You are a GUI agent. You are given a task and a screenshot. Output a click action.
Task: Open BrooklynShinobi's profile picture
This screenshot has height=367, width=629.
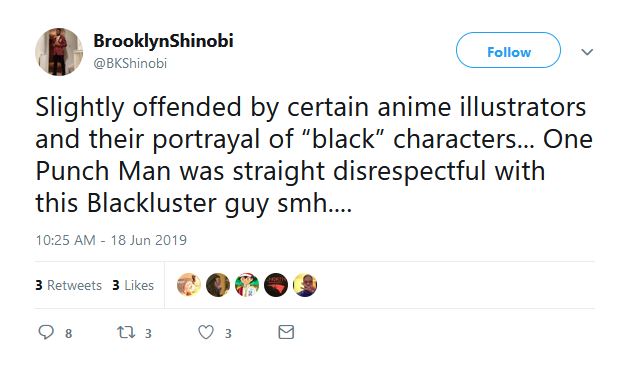[x=59, y=52]
